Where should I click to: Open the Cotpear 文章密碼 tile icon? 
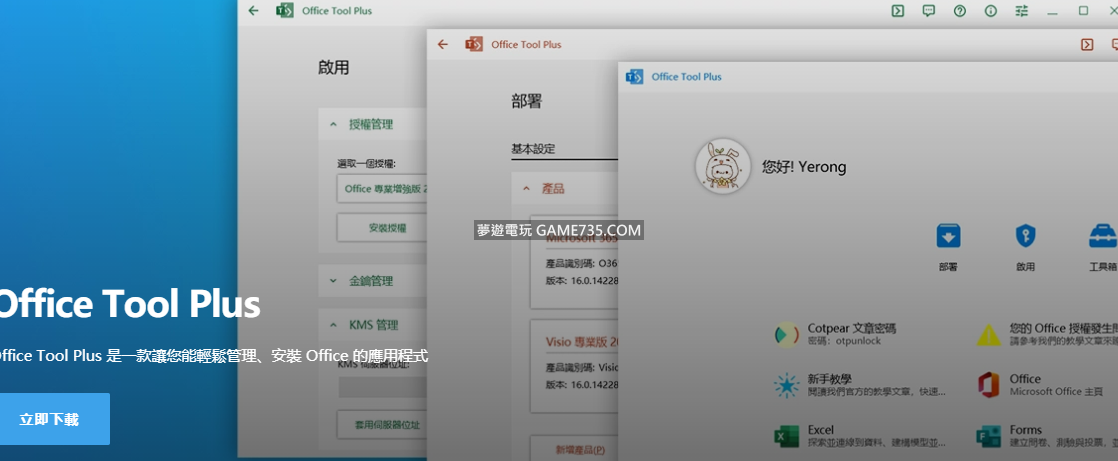(x=786, y=334)
